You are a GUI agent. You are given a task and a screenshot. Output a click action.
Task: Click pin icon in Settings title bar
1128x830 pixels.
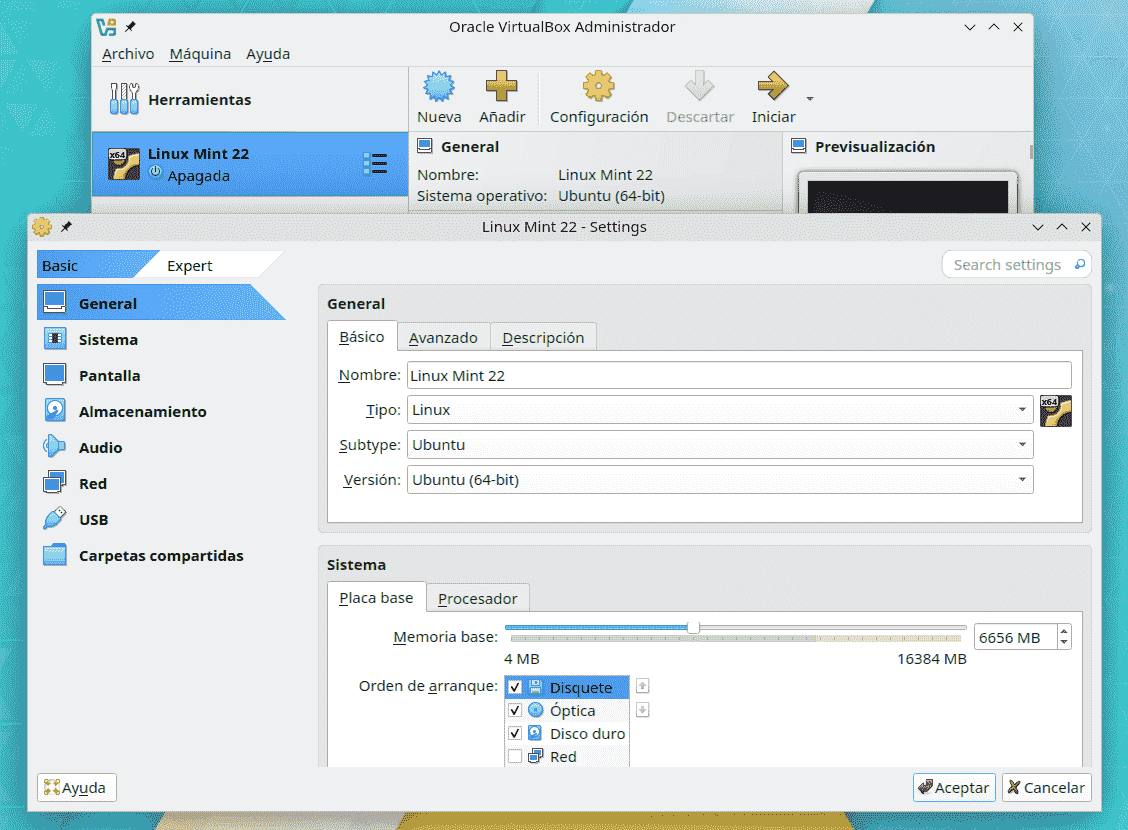66,227
